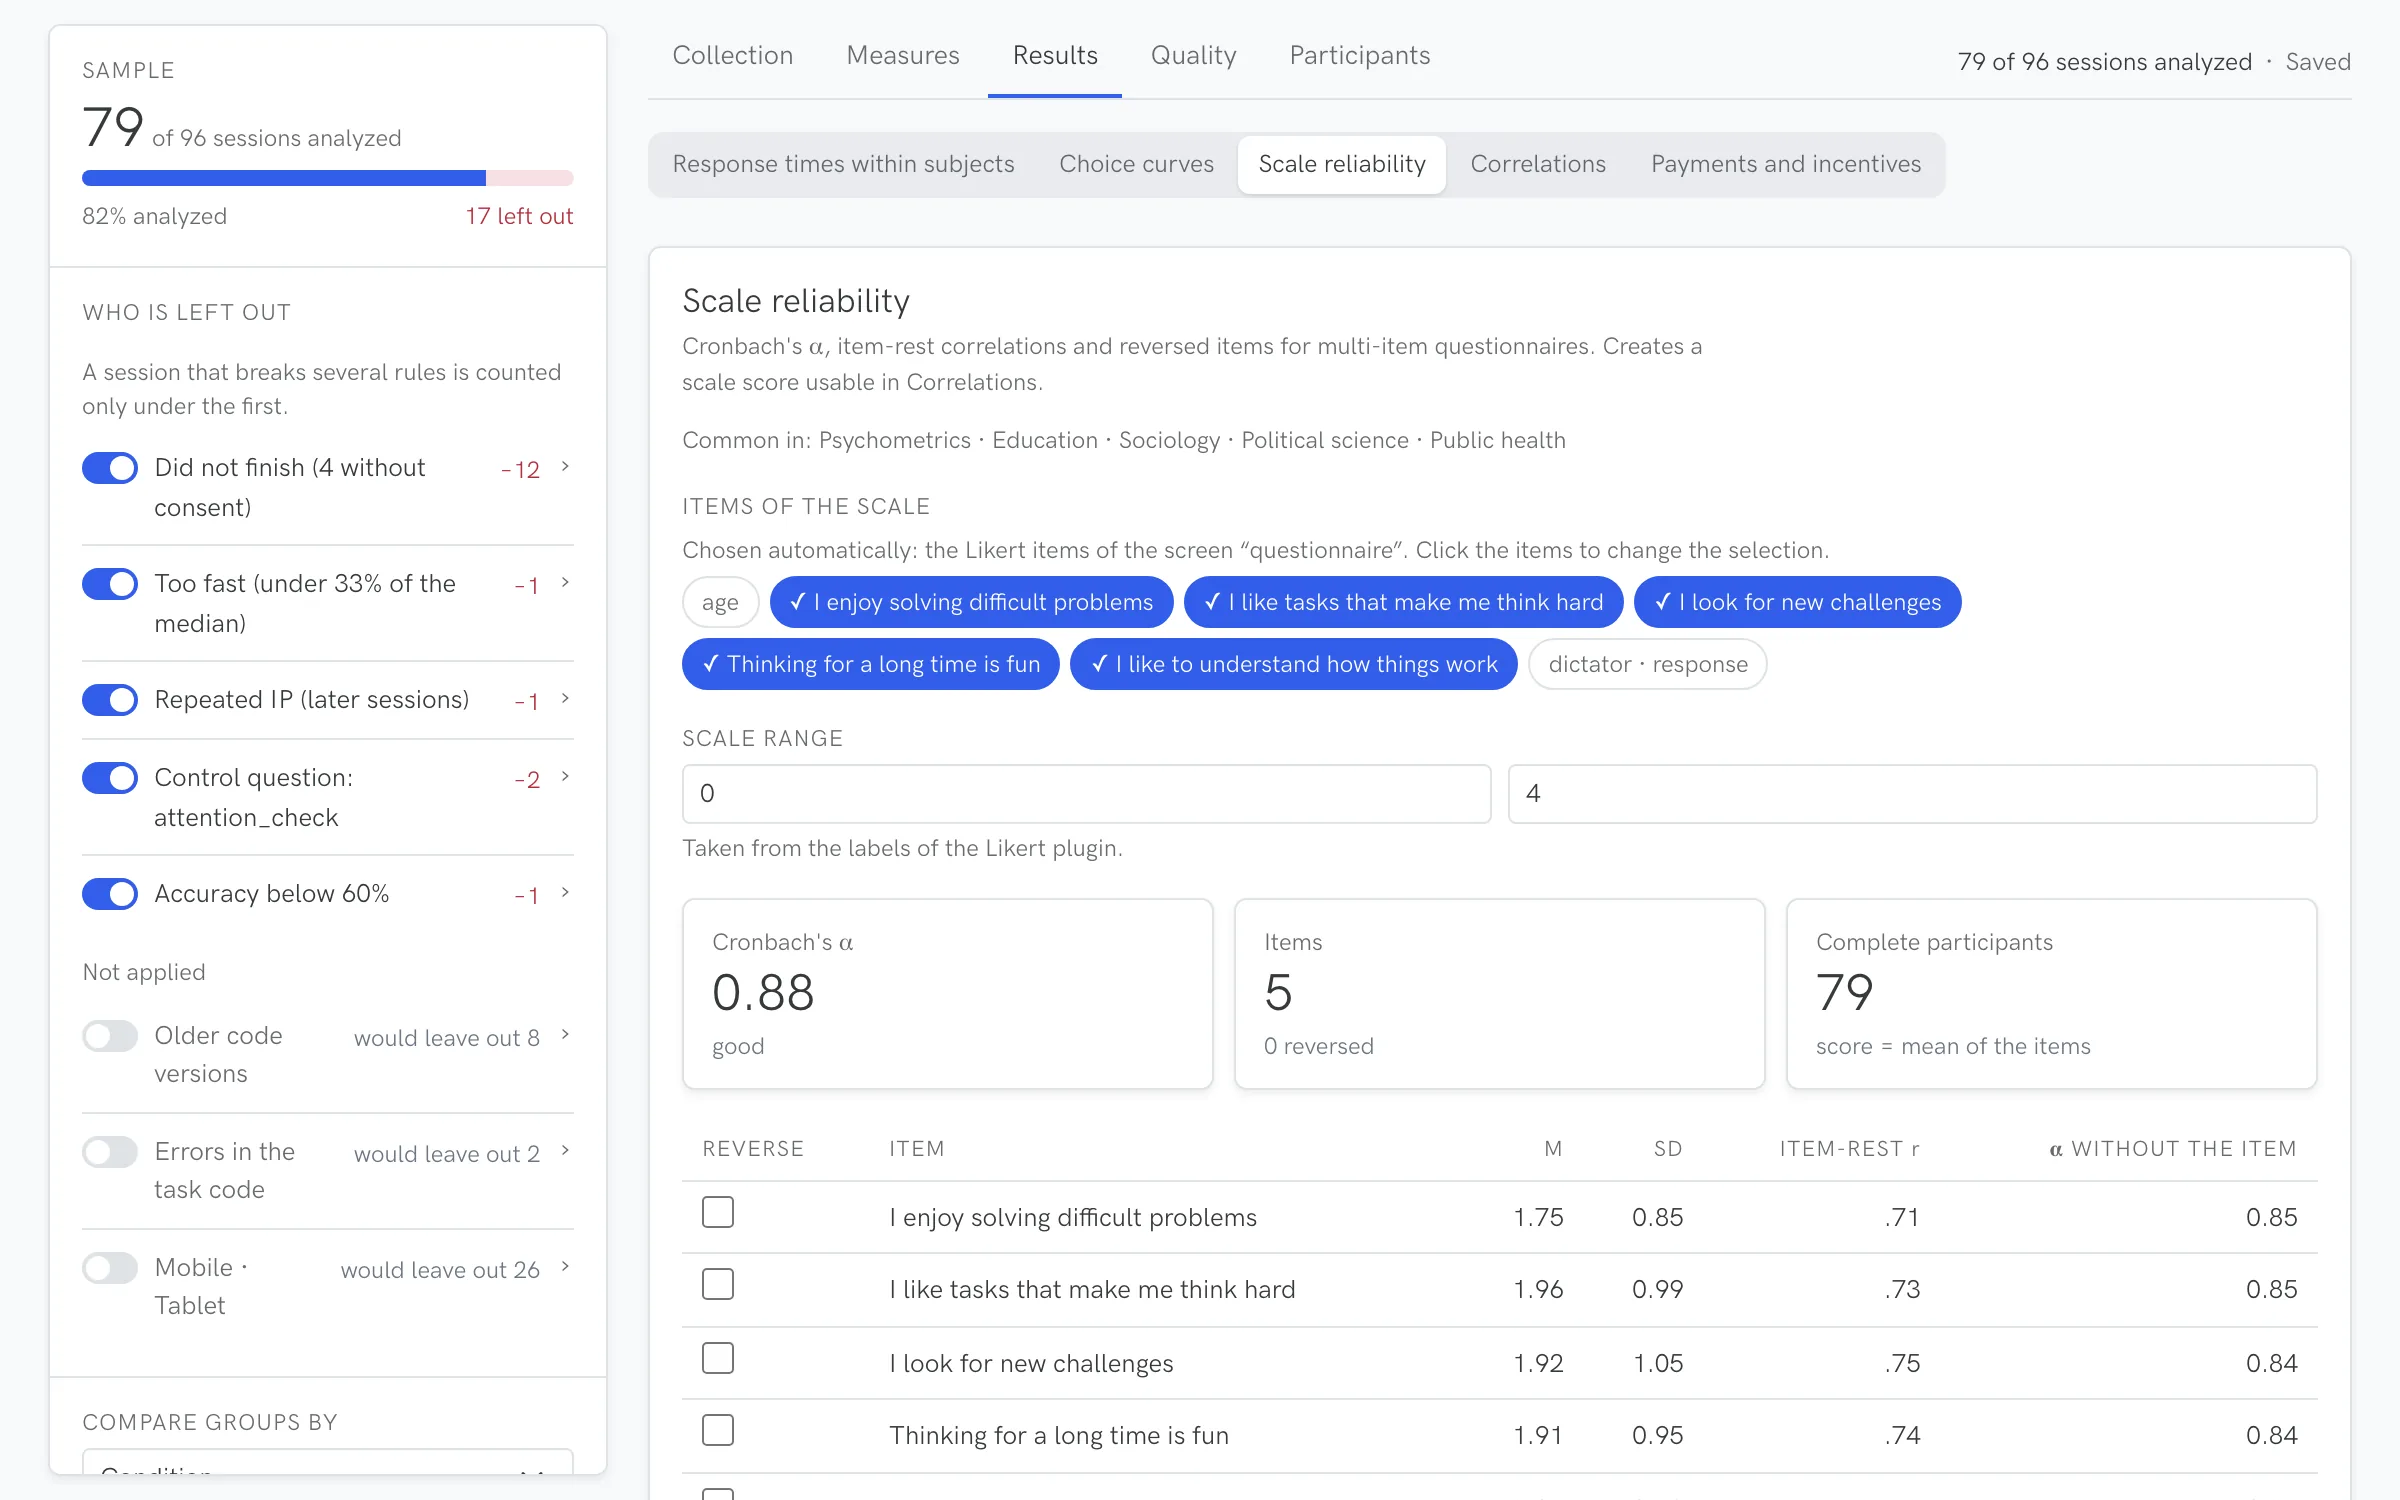Enable the 'Older code versions' toggle
Image resolution: width=2400 pixels, height=1500 pixels.
coord(110,1036)
